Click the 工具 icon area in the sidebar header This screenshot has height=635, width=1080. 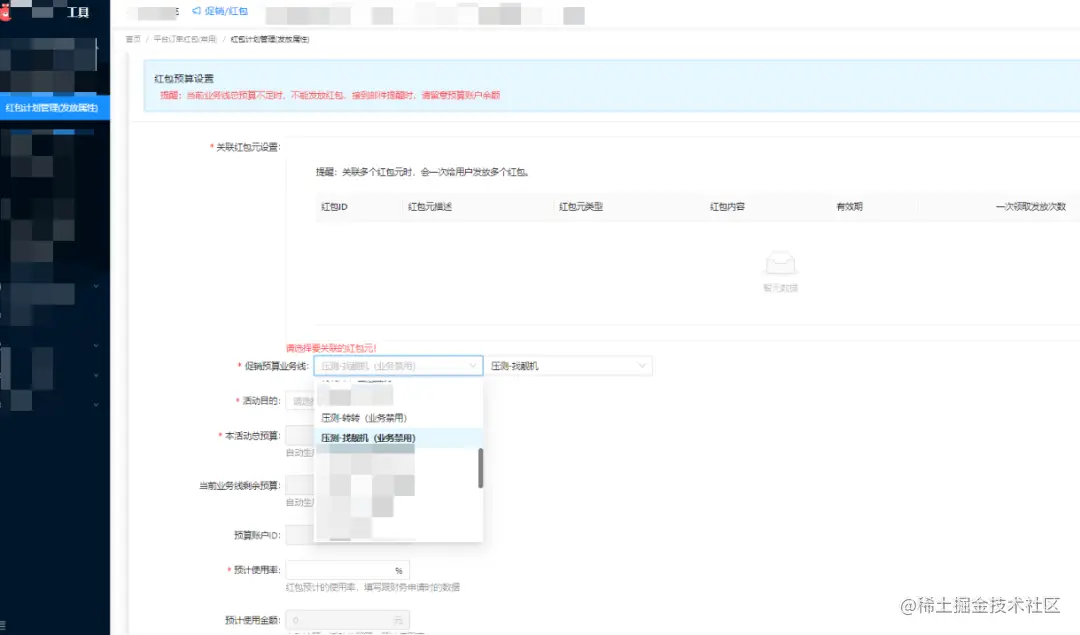tap(78, 12)
